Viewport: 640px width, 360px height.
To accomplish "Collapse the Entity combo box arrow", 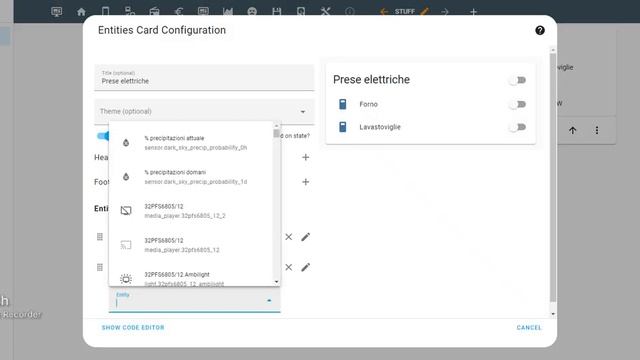I will [269, 300].
